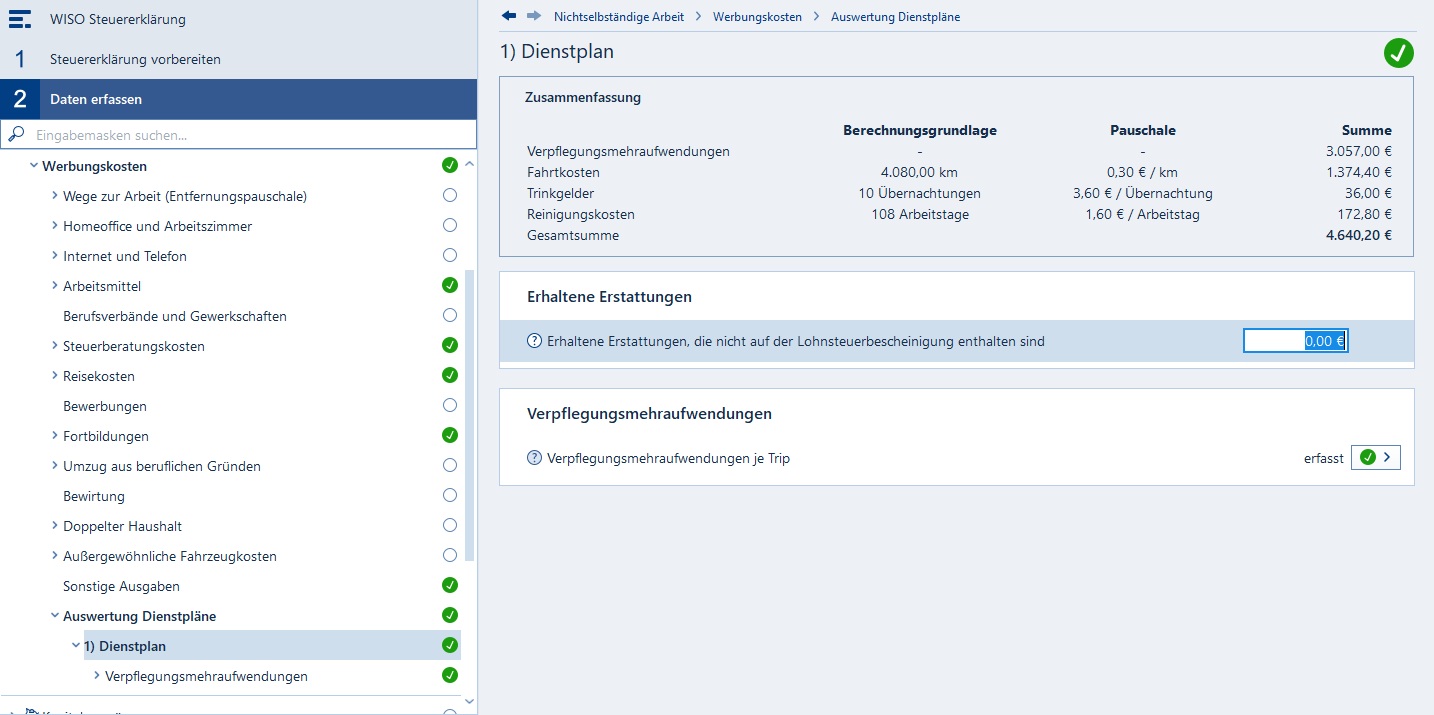Image resolution: width=1434 pixels, height=715 pixels.
Task: Expand the Fortbildungen node
Action: (x=55, y=436)
